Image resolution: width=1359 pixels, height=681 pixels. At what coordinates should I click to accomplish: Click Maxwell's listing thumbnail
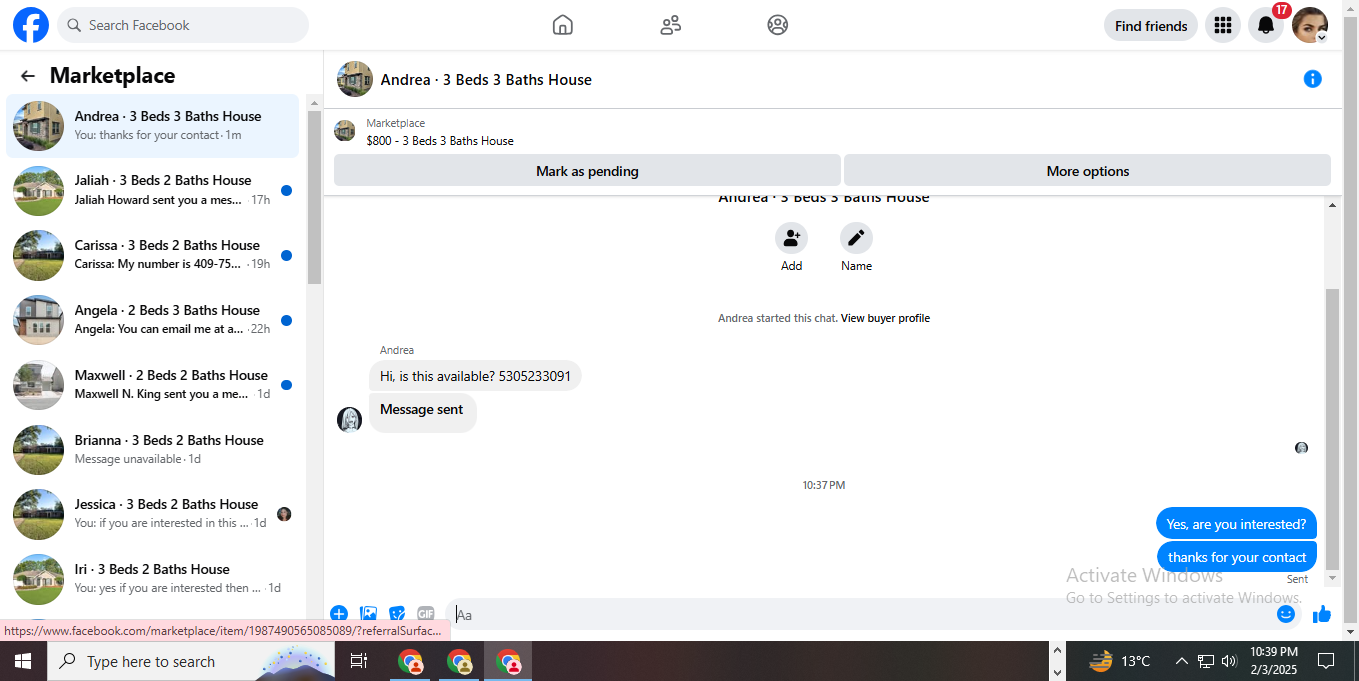point(39,386)
